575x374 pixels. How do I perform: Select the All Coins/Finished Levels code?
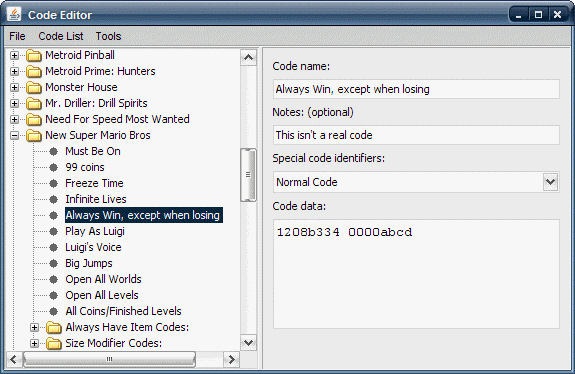[x=123, y=311]
